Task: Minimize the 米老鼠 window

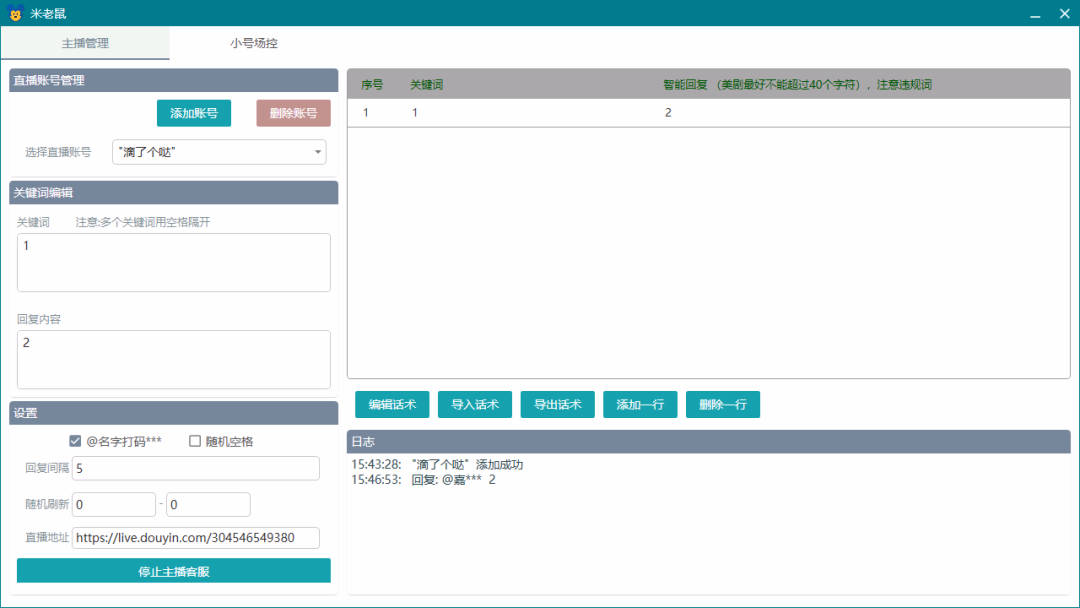Action: coord(1035,14)
